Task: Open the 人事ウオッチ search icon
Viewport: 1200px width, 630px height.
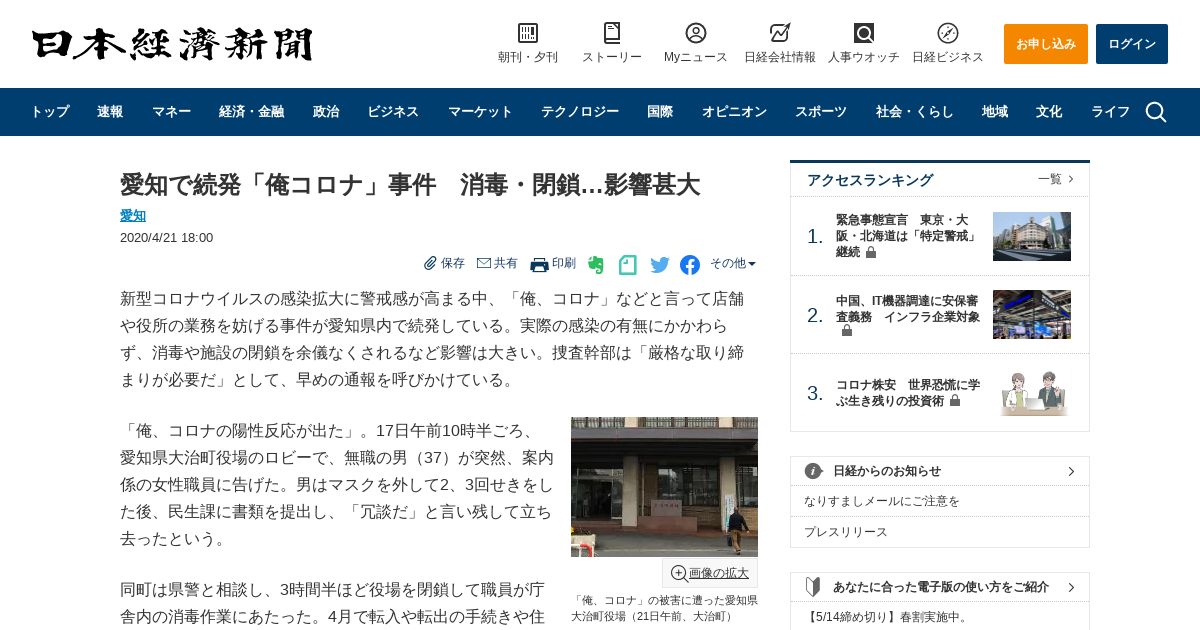Action: coord(864,33)
